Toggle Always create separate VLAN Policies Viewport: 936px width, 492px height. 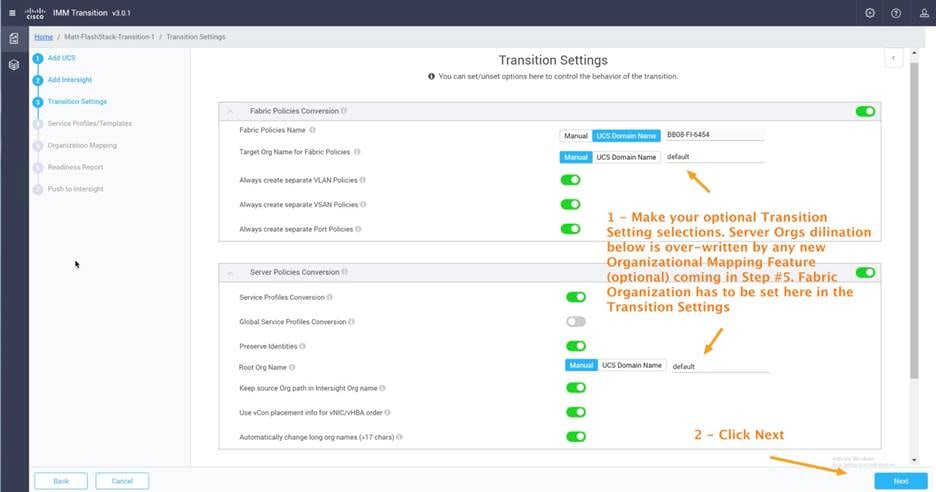click(570, 180)
